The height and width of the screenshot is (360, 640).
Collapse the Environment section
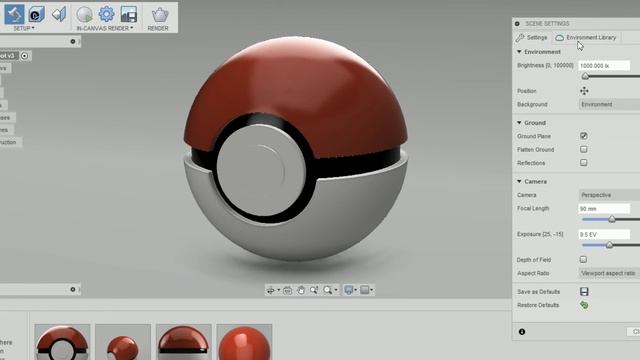tap(519, 52)
